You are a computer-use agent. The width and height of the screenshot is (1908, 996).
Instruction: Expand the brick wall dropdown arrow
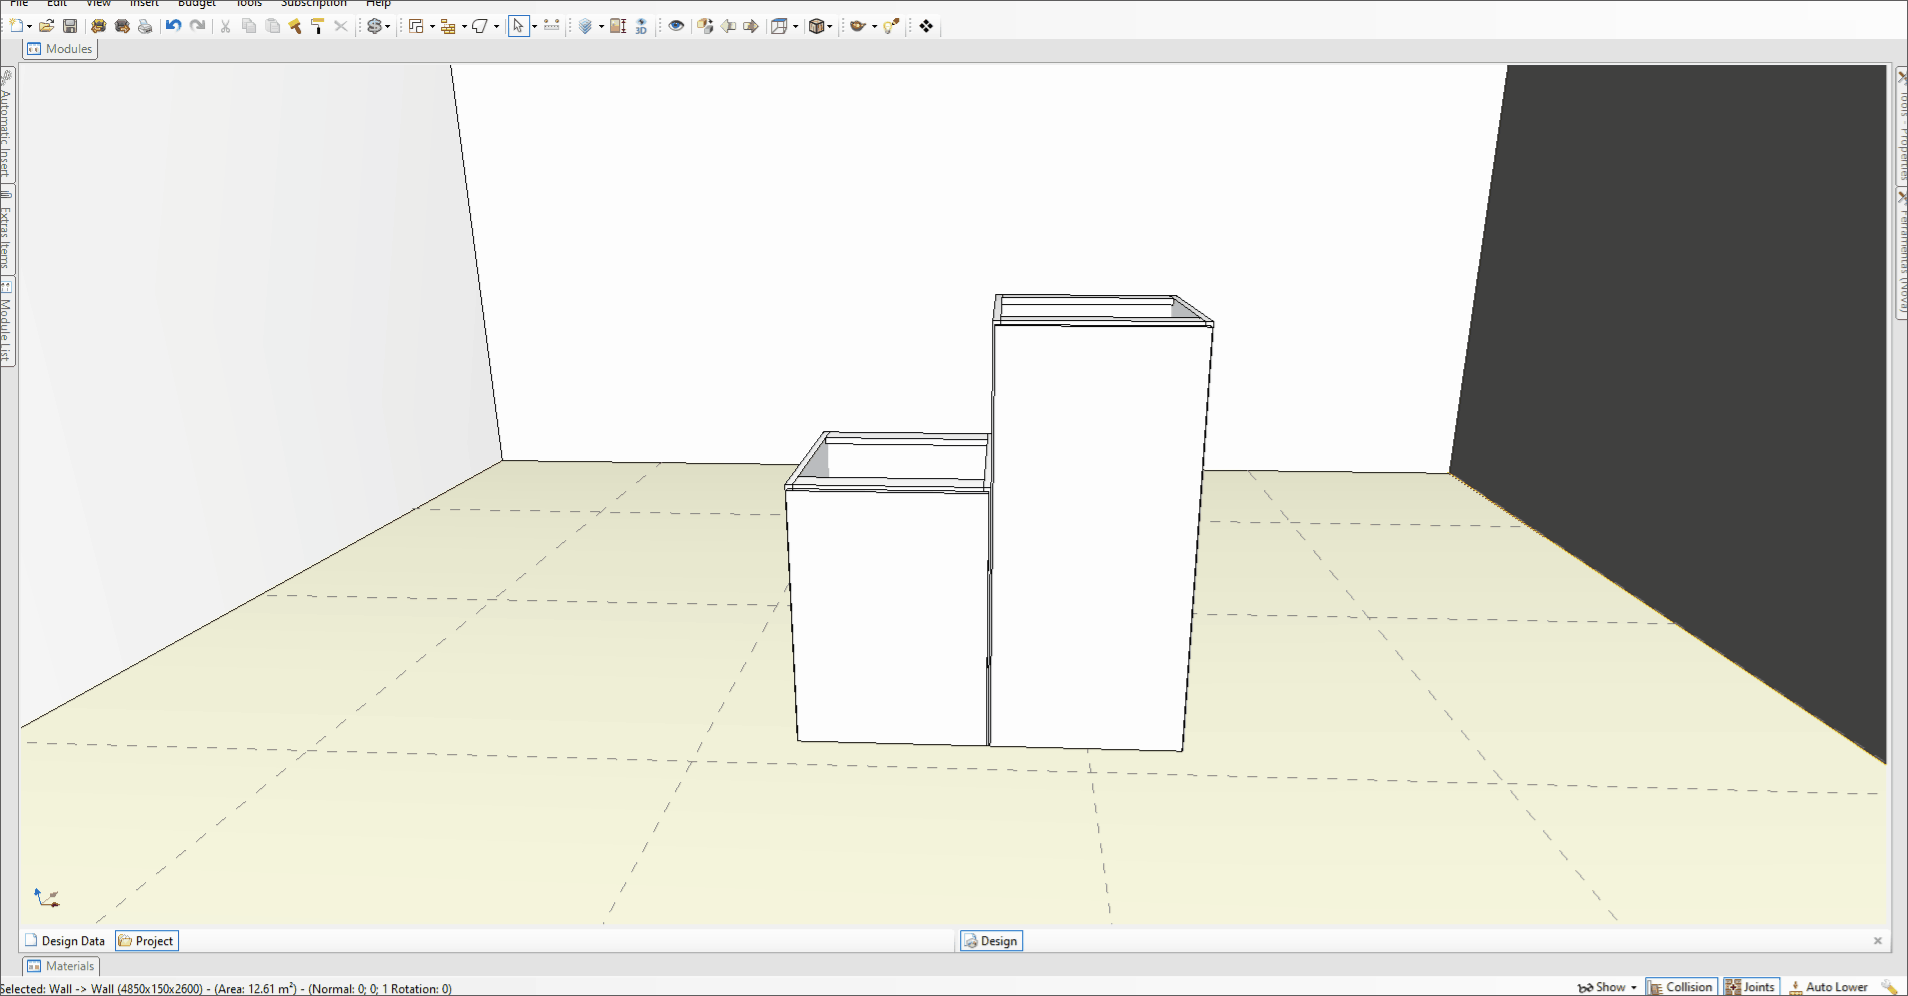[464, 27]
